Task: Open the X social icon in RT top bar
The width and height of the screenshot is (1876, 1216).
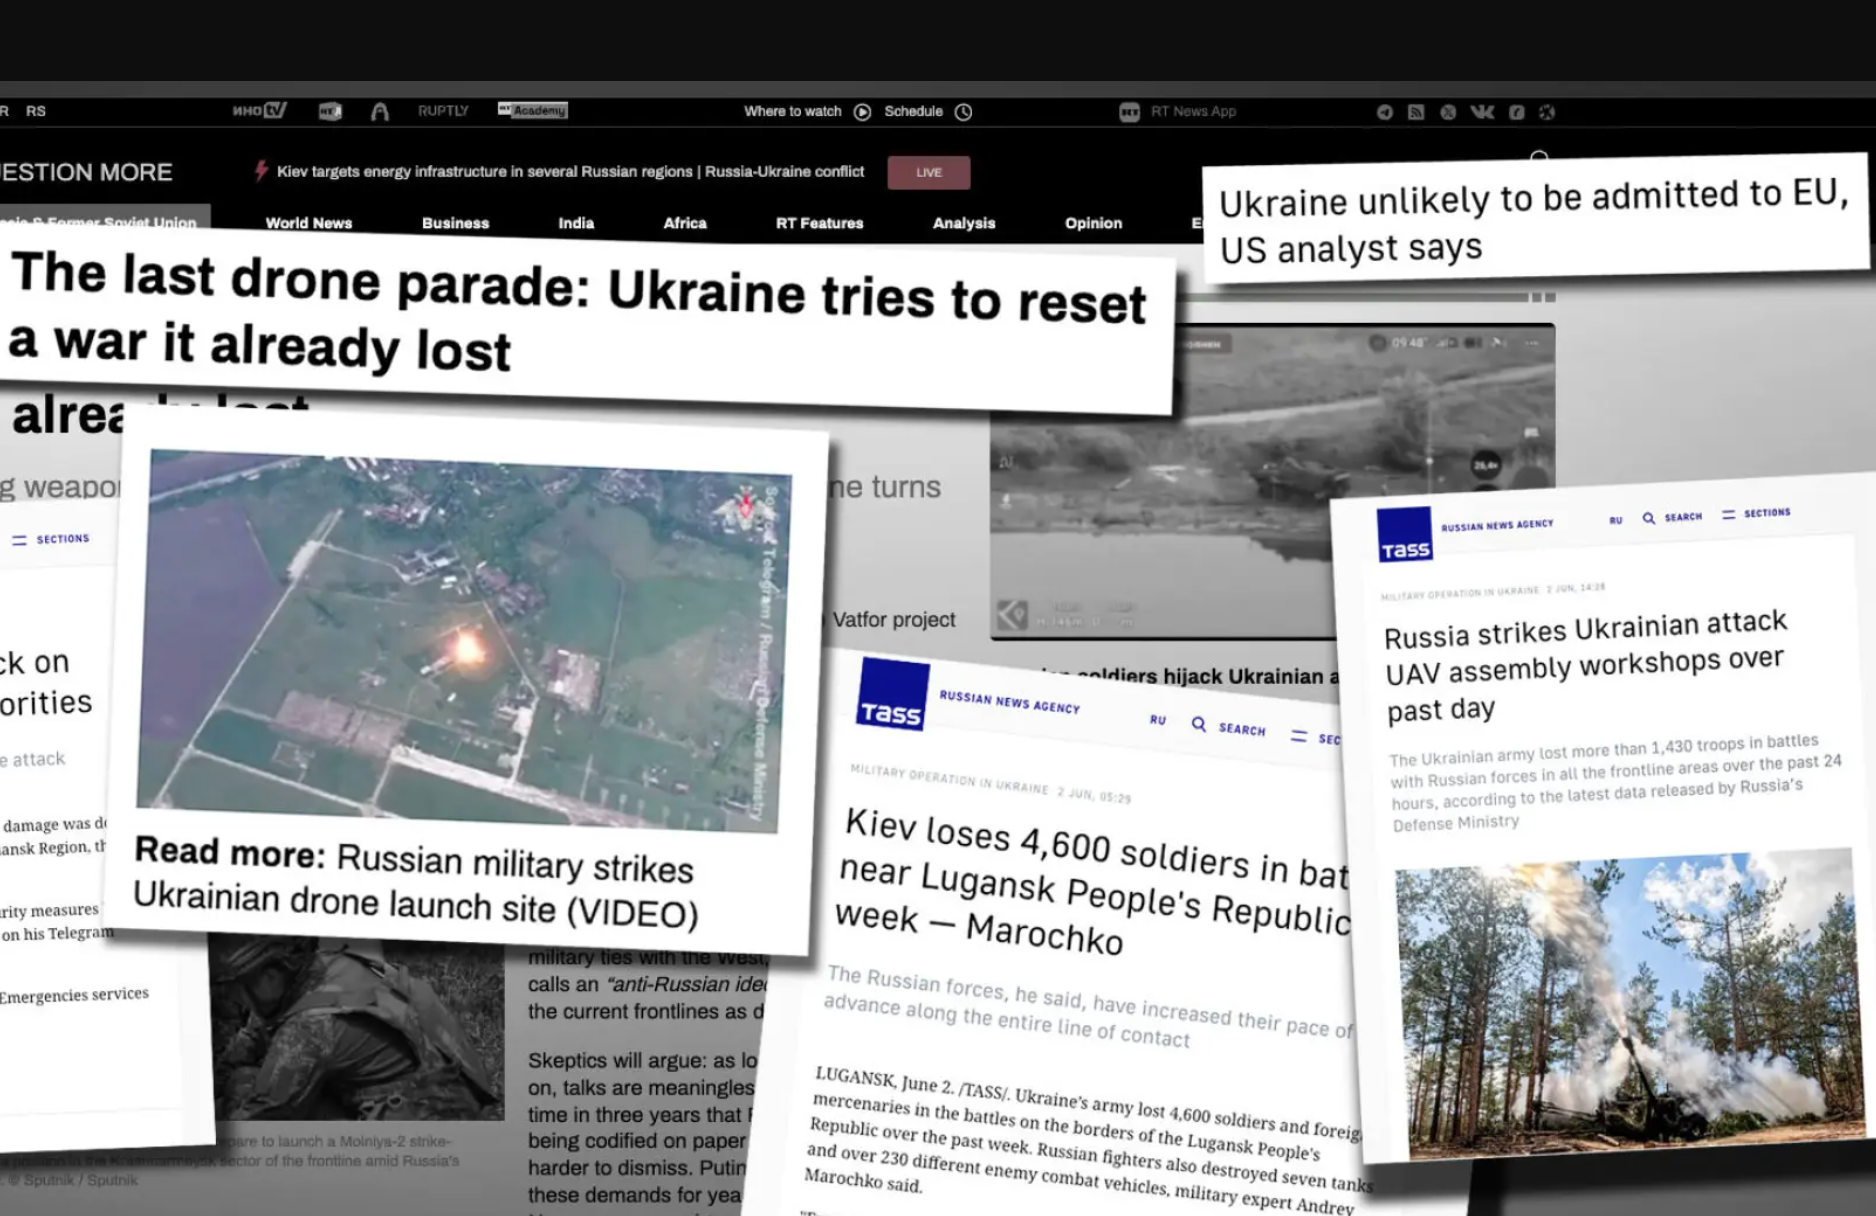Action: pos(1448,112)
